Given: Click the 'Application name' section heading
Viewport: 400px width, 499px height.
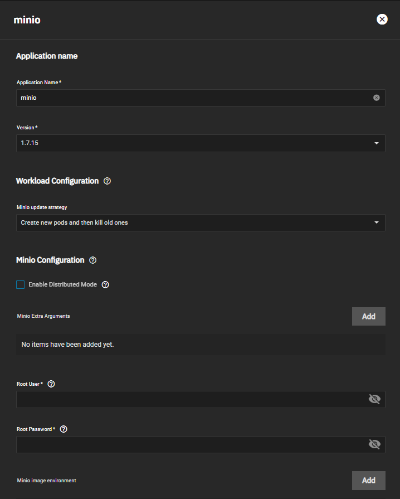Looking at the screenshot, I should click(47, 56).
